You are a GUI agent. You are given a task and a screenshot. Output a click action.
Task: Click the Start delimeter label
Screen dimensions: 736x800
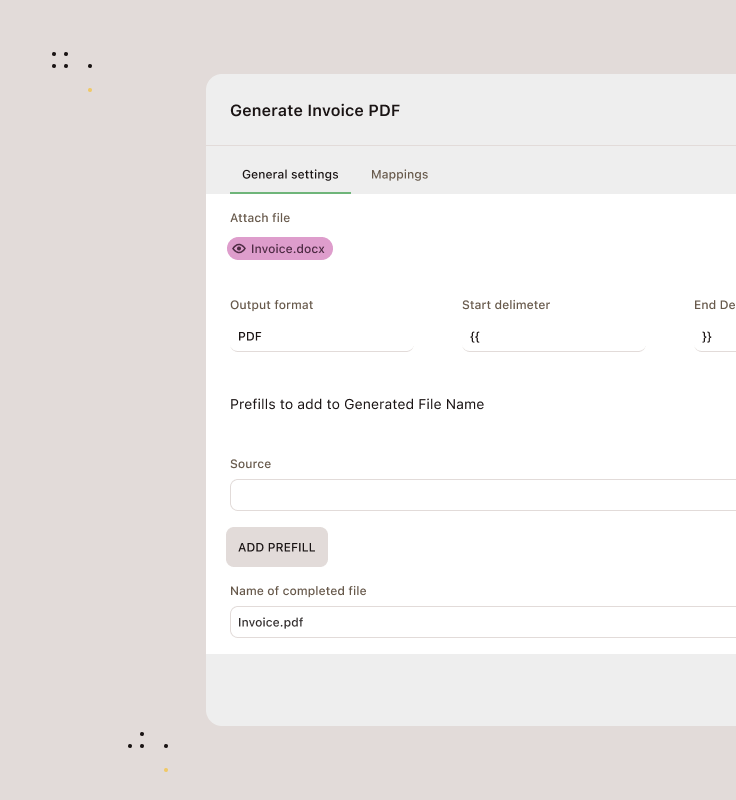click(506, 305)
